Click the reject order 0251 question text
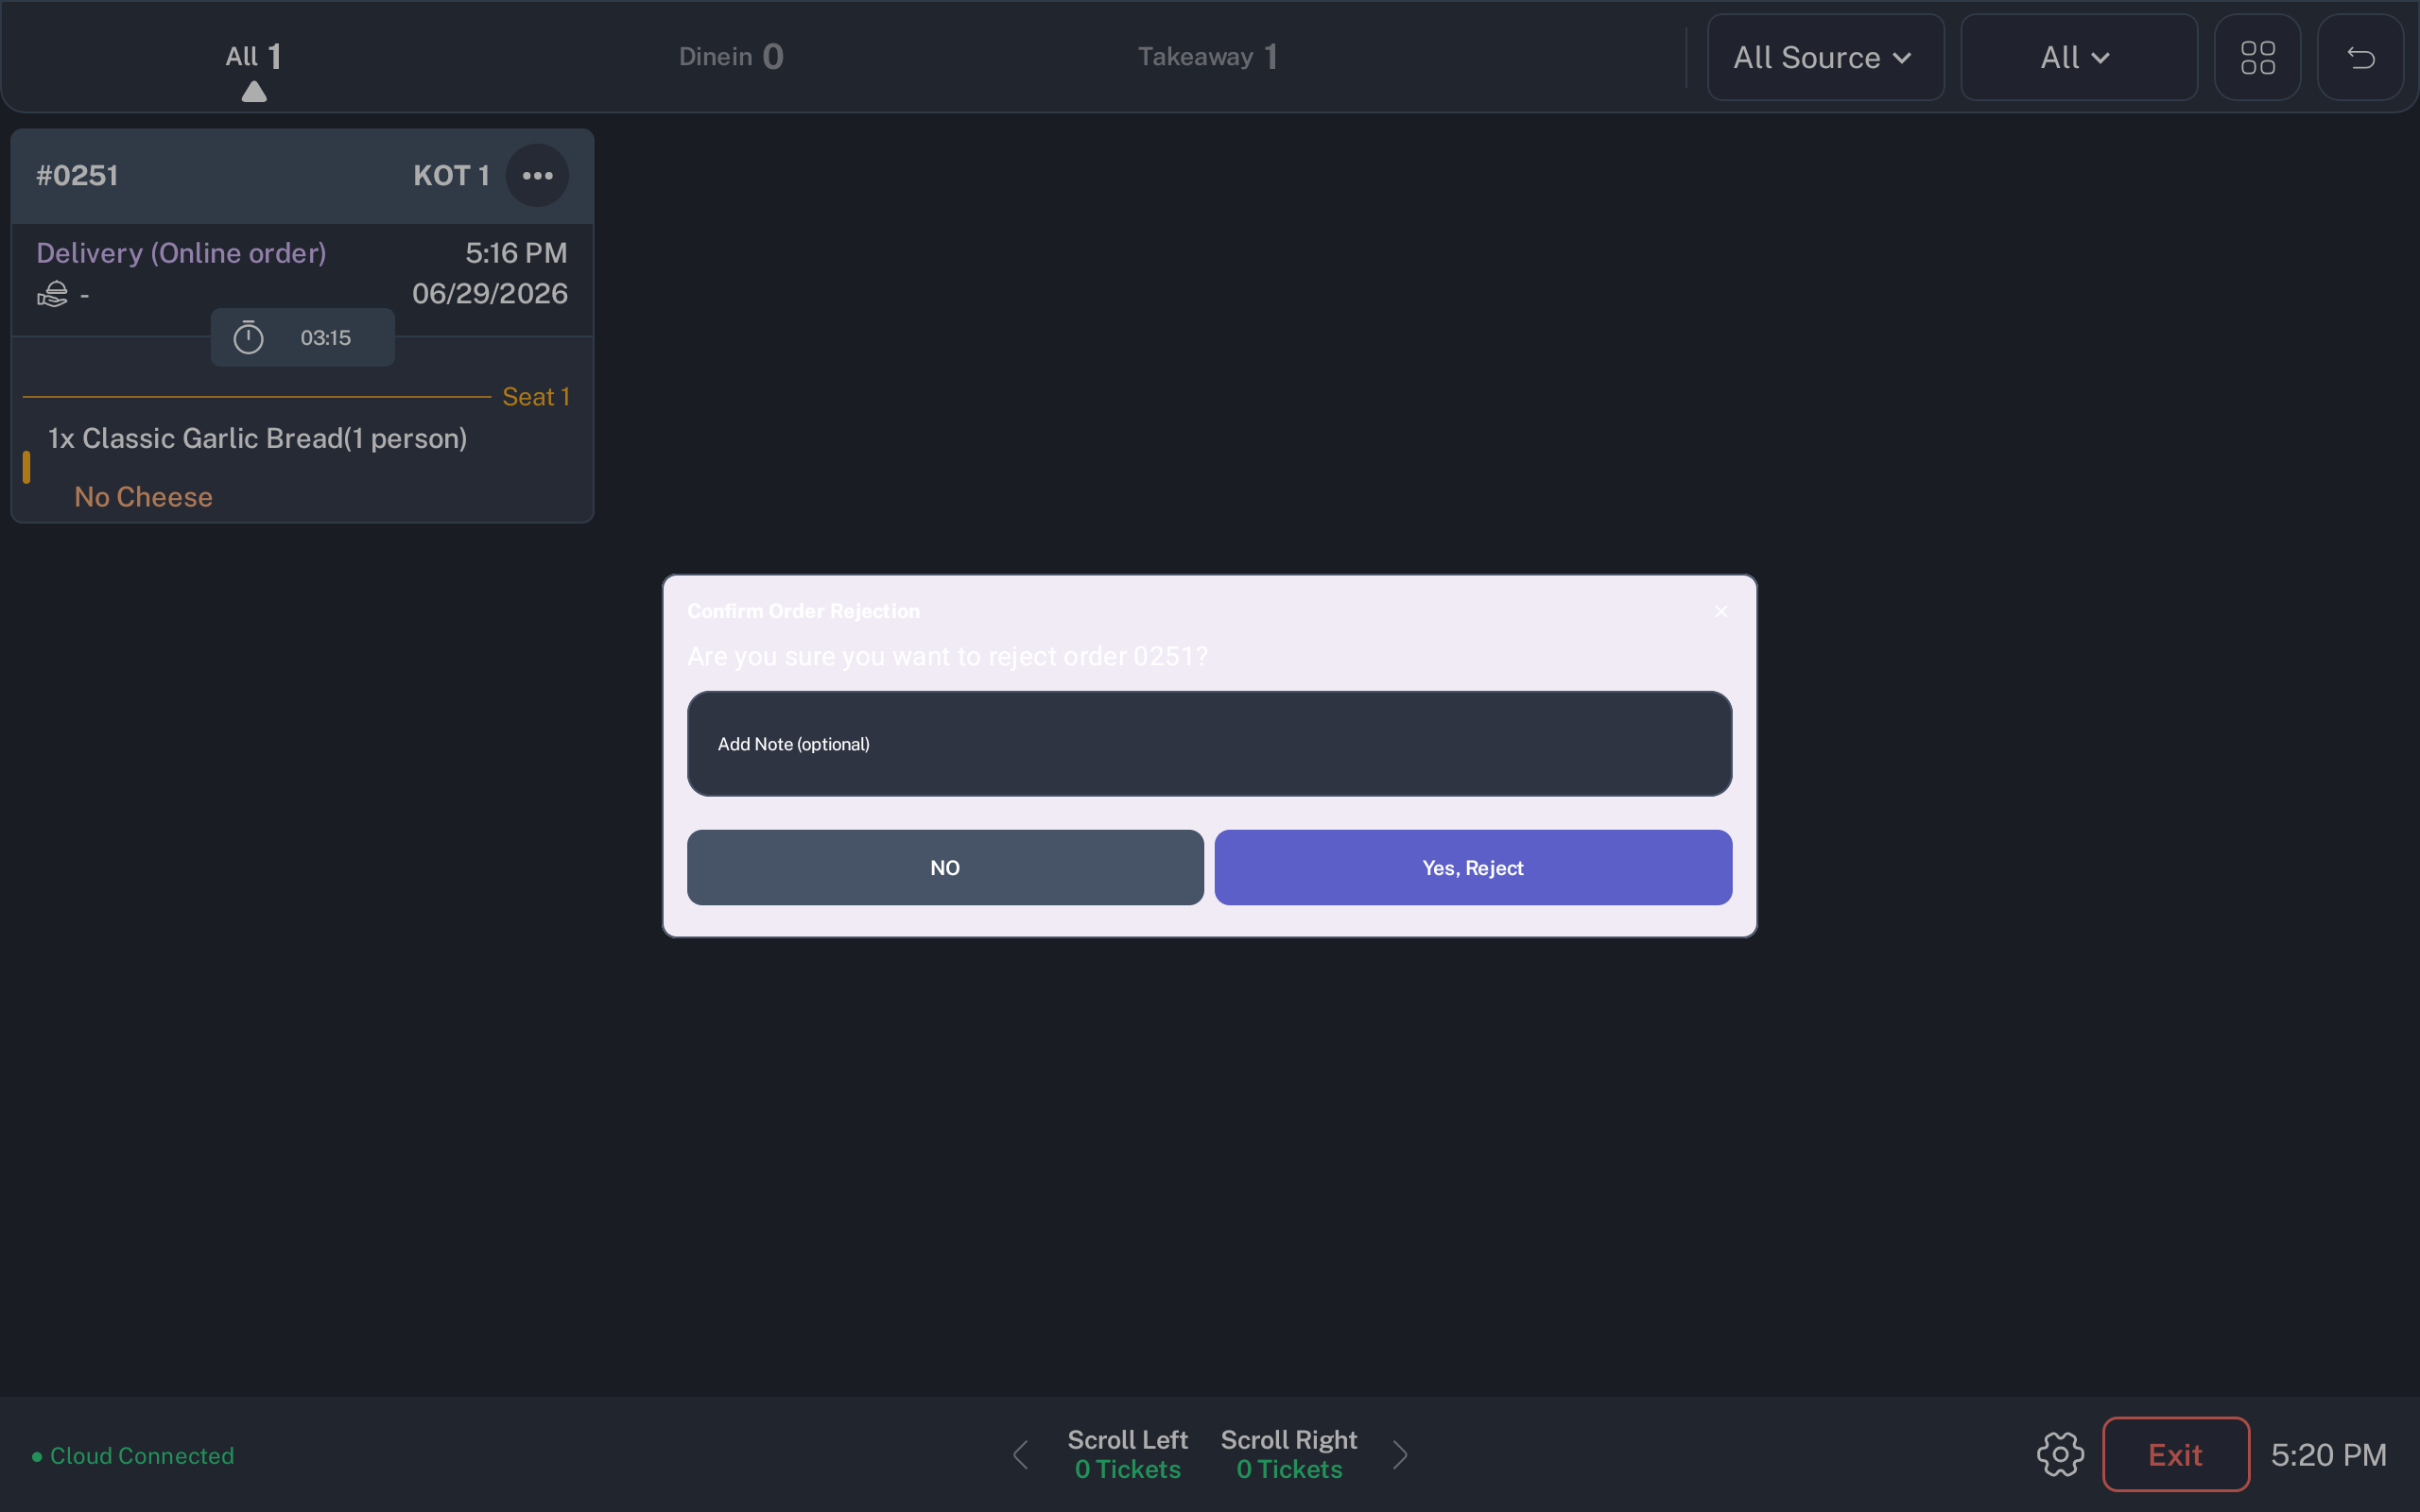 pyautogui.click(x=947, y=656)
